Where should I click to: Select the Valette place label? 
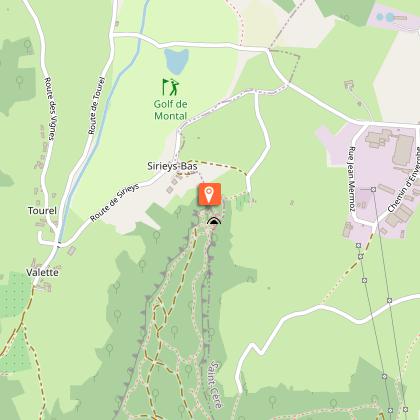pyautogui.click(x=42, y=272)
